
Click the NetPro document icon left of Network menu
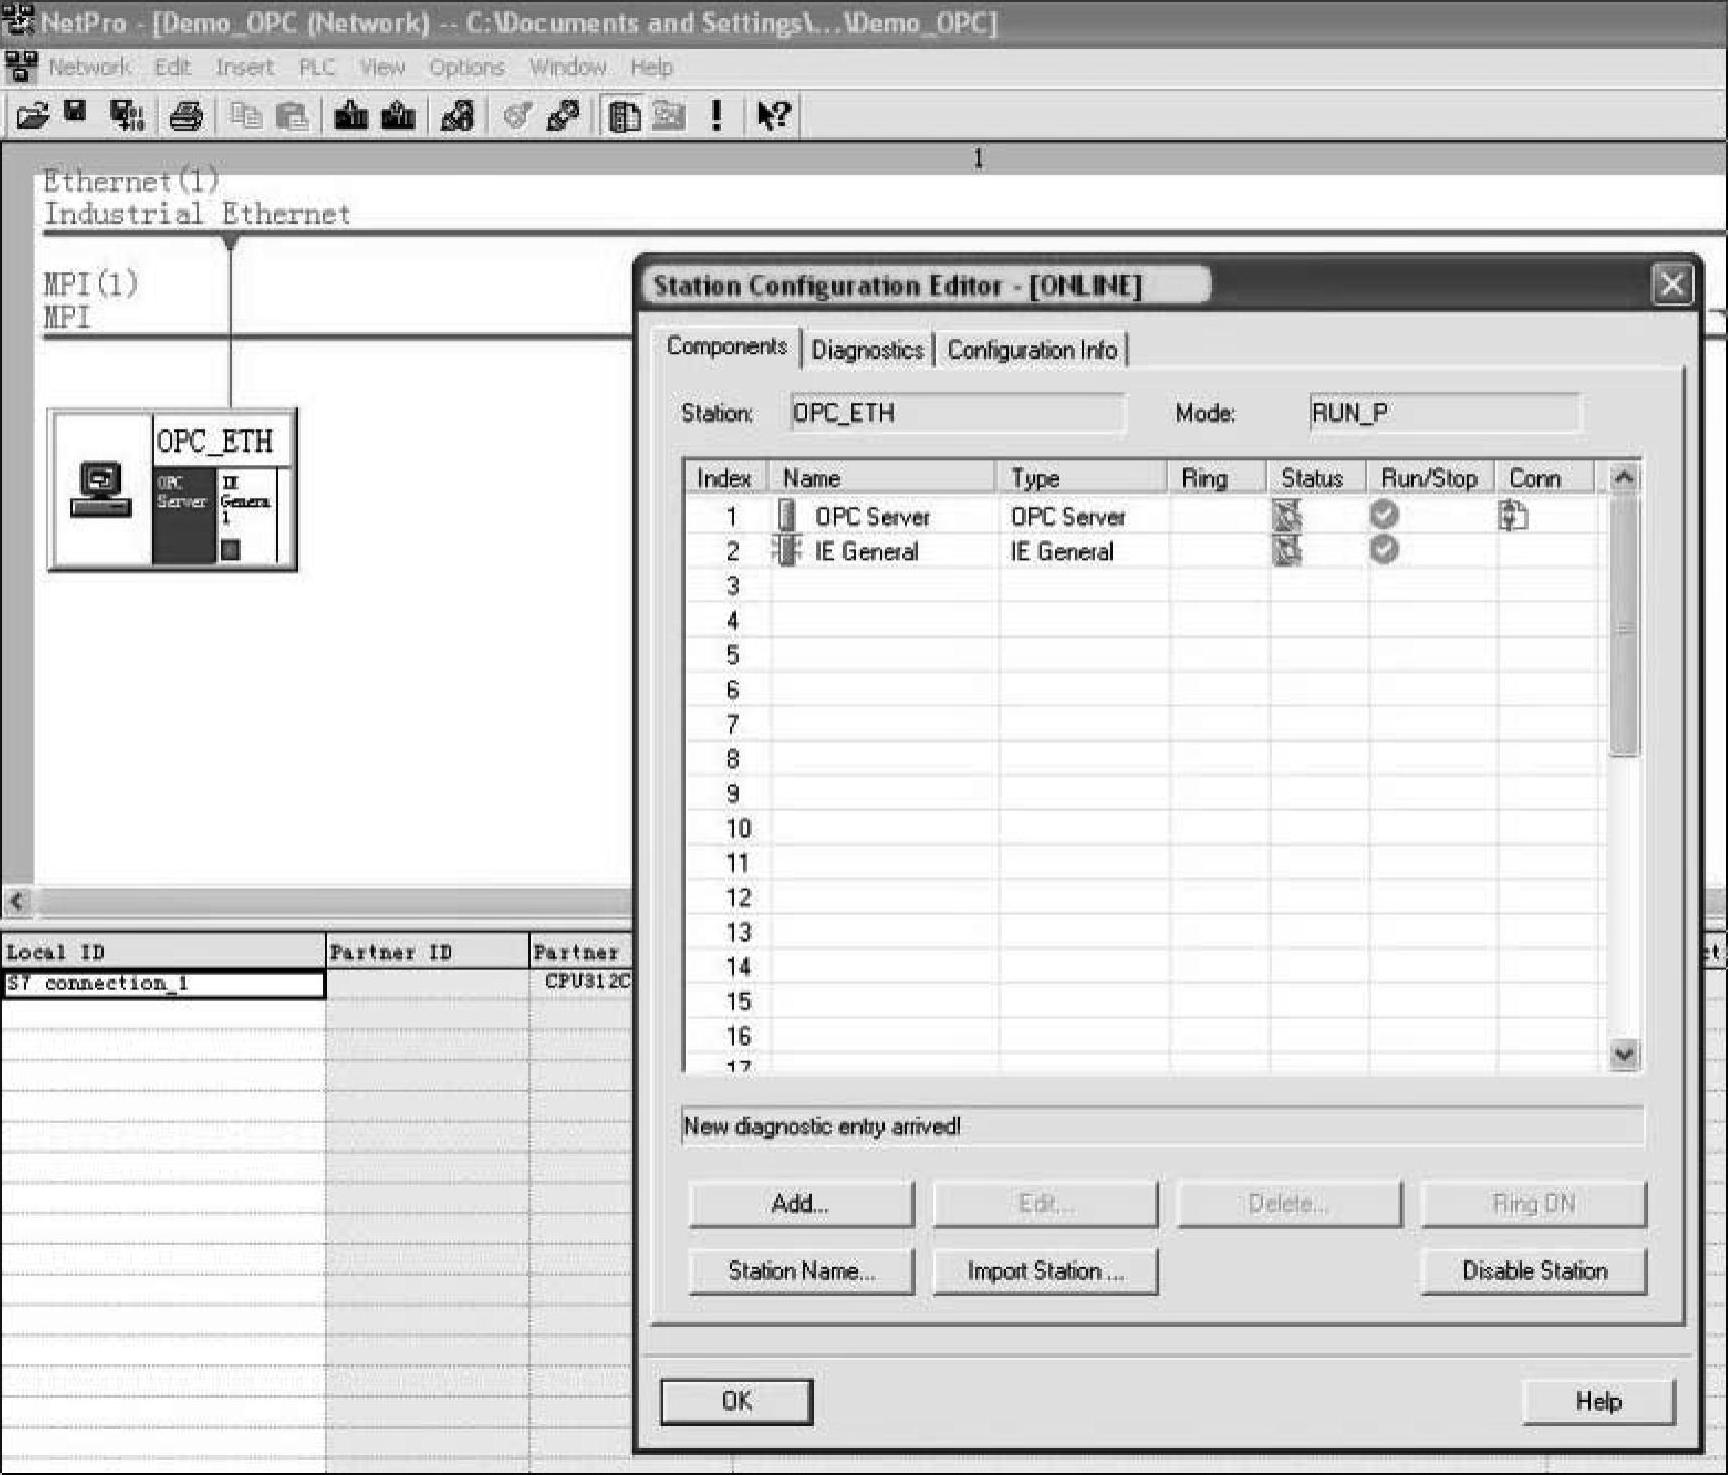tap(21, 67)
